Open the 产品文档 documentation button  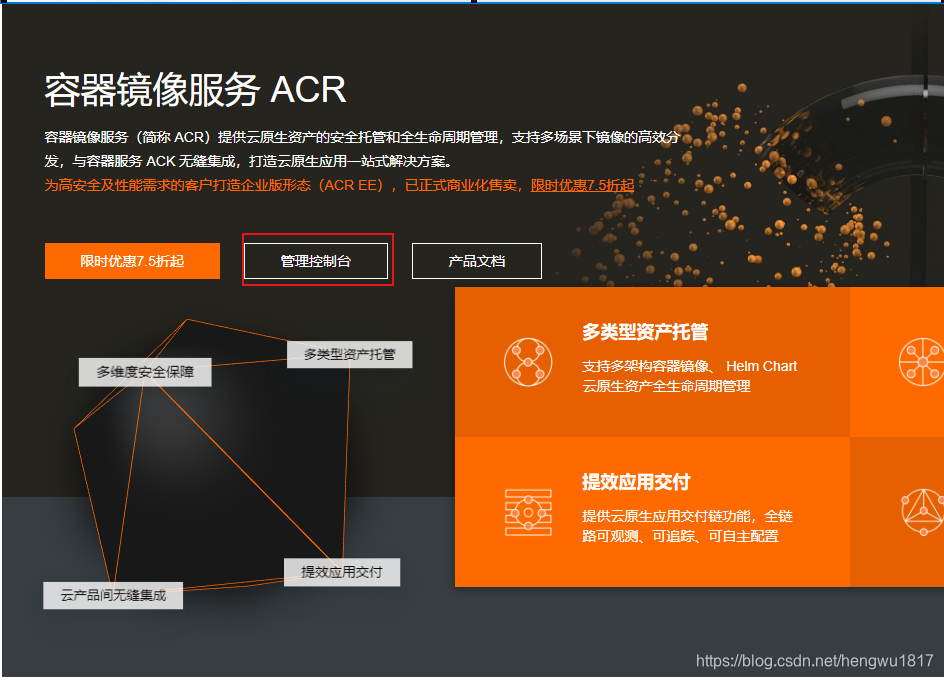[x=477, y=261]
